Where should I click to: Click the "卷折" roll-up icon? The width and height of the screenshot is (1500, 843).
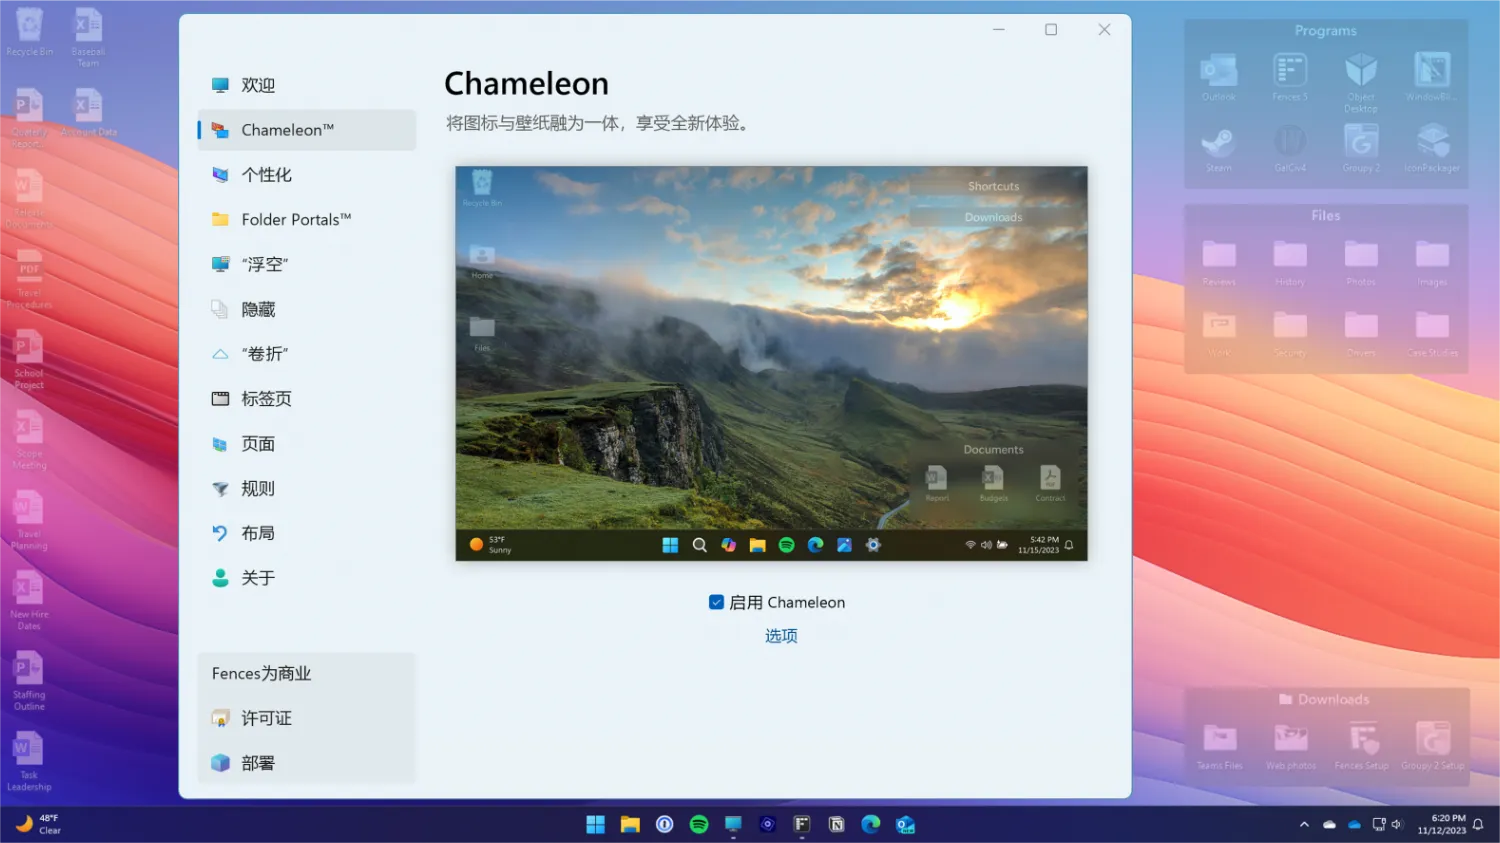point(220,354)
